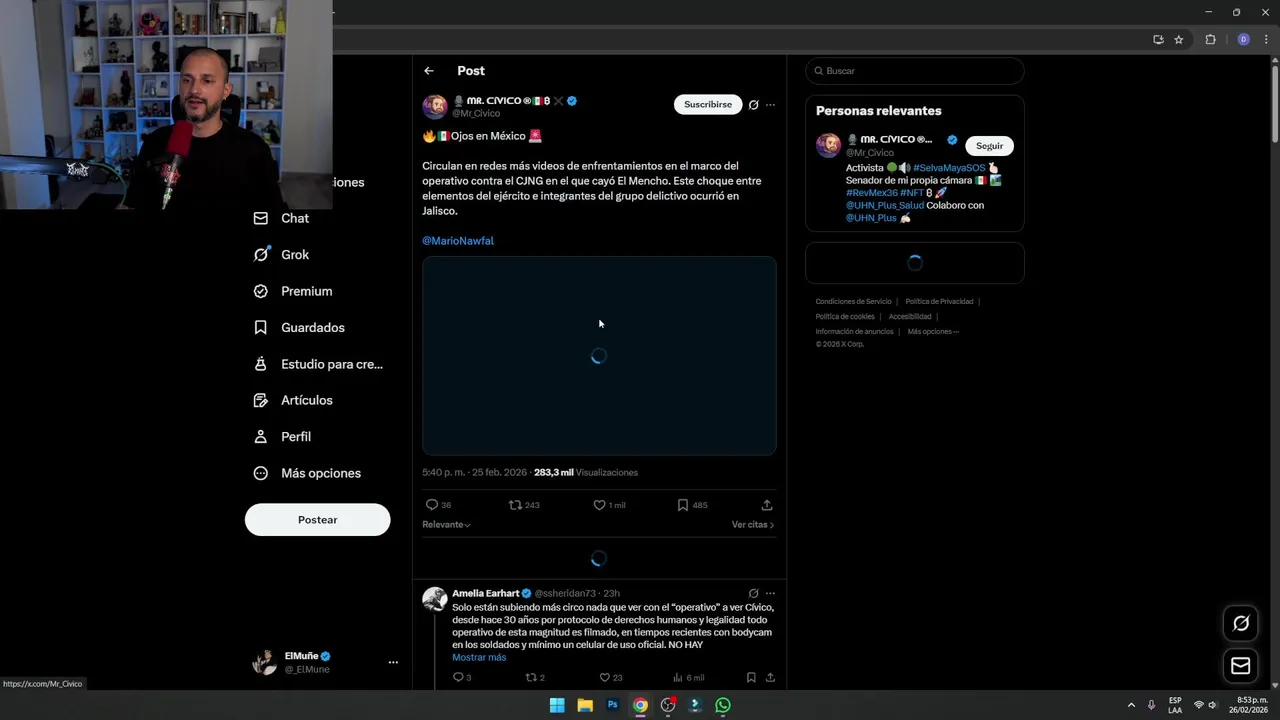This screenshot has width=1280, height=720.
Task: Open browser extensions puzzle icon
Action: [1210, 40]
